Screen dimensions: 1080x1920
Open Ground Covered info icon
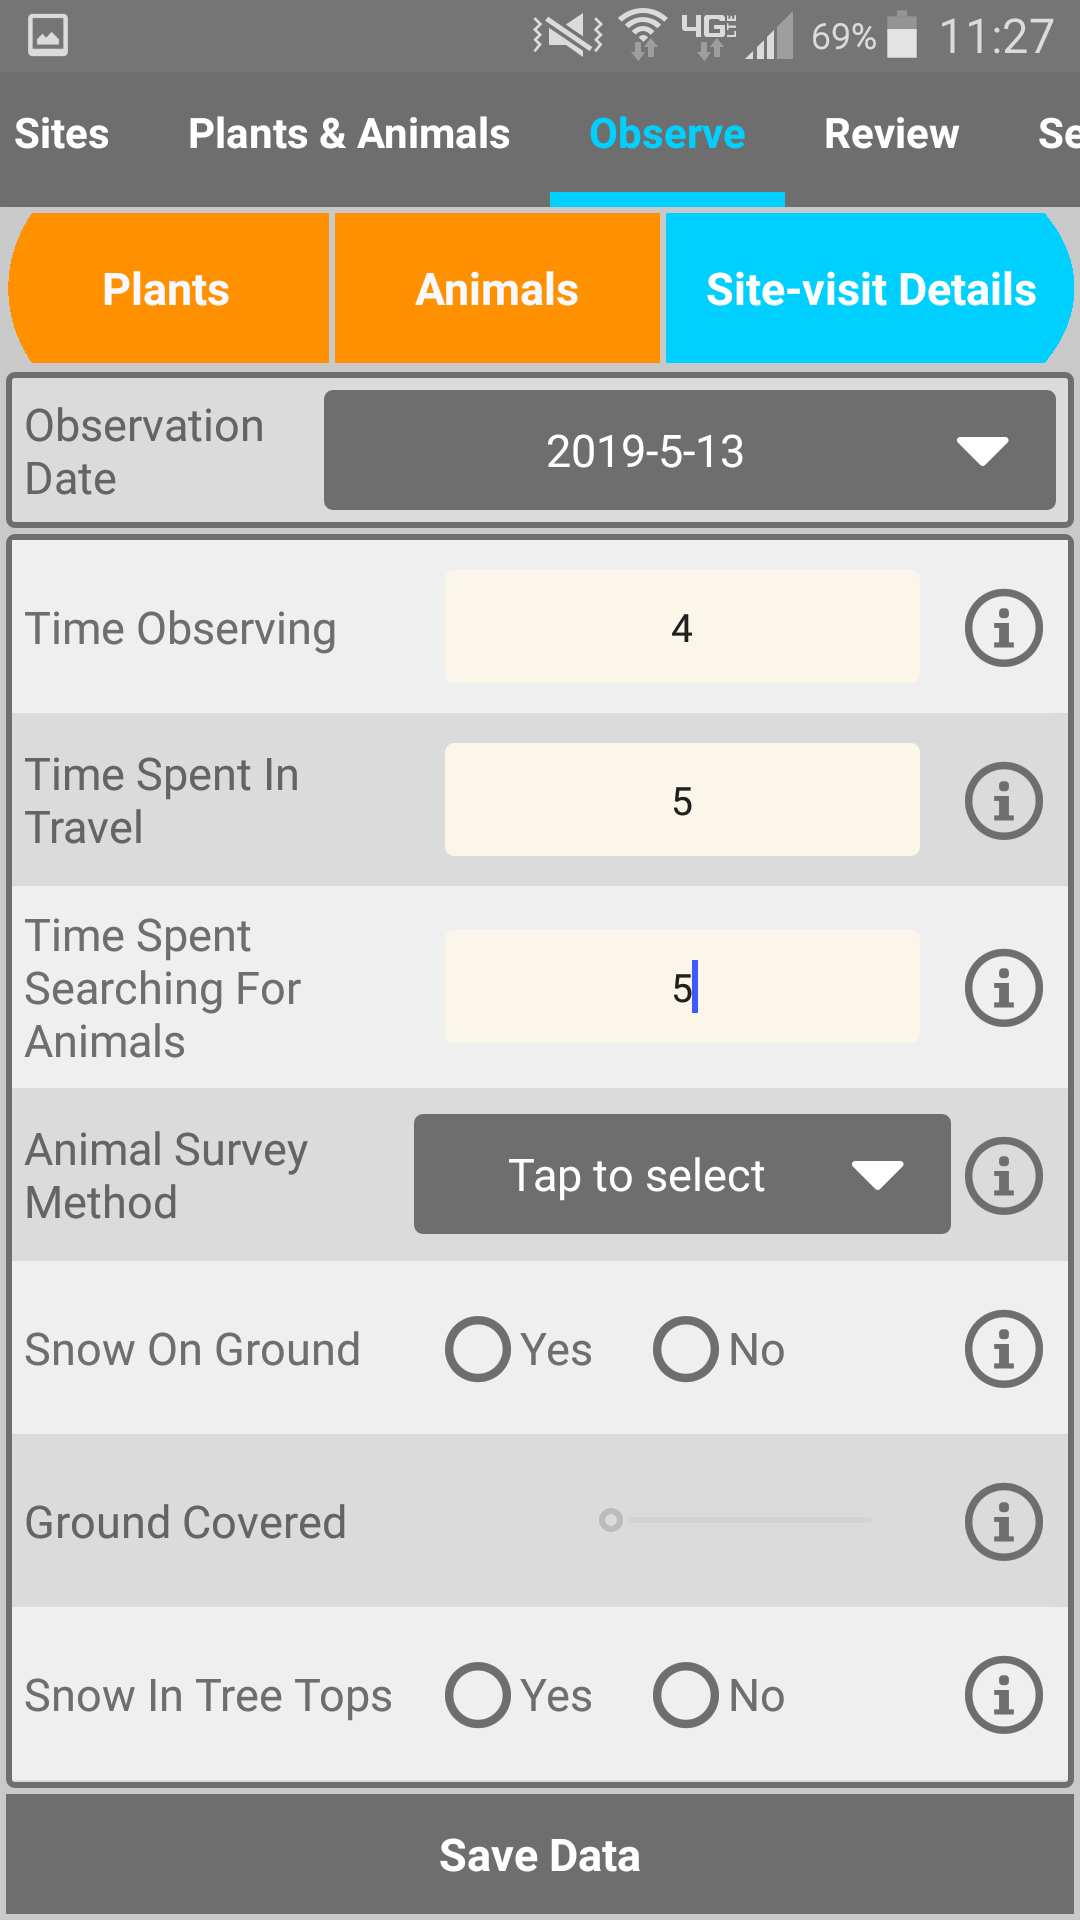[x=1003, y=1522]
